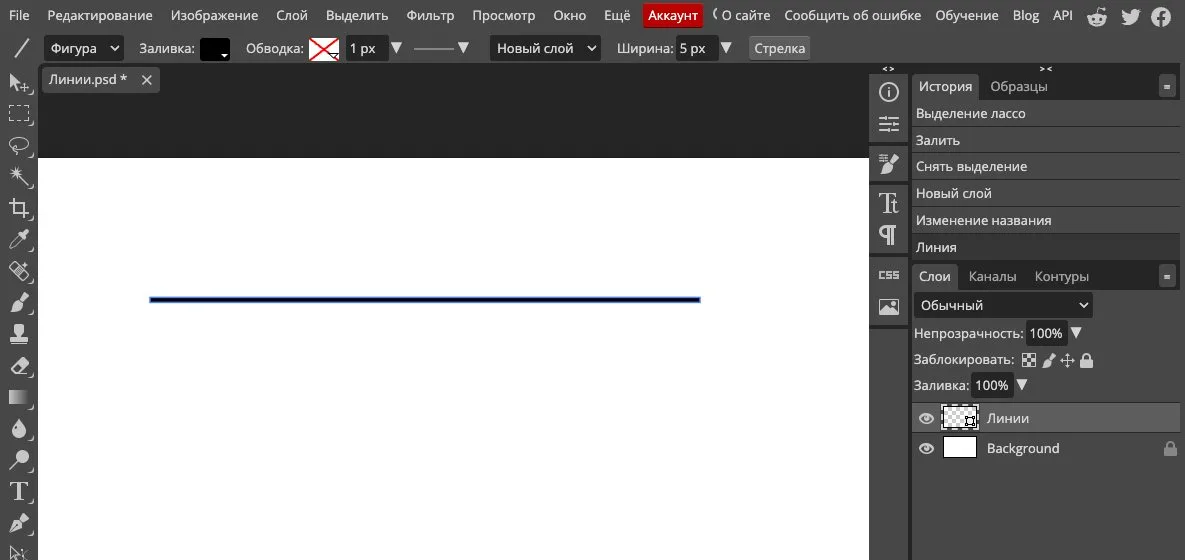
Task: Expand the Ширина value arrow
Action: pos(726,48)
